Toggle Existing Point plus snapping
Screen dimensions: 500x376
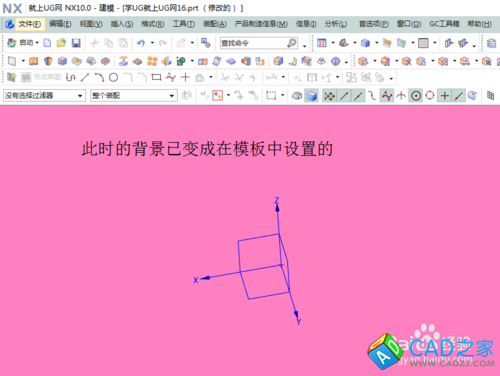click(x=444, y=96)
